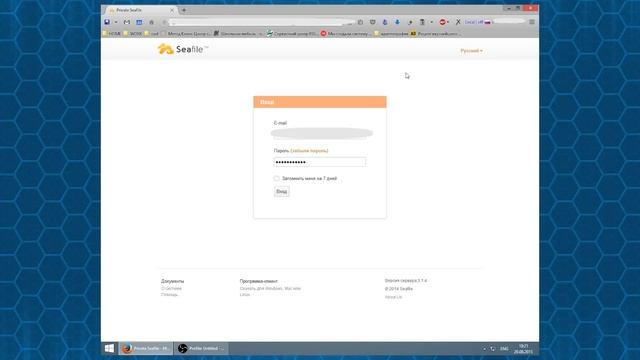Click the Pocket shield toolbar icon

[x=373, y=22]
